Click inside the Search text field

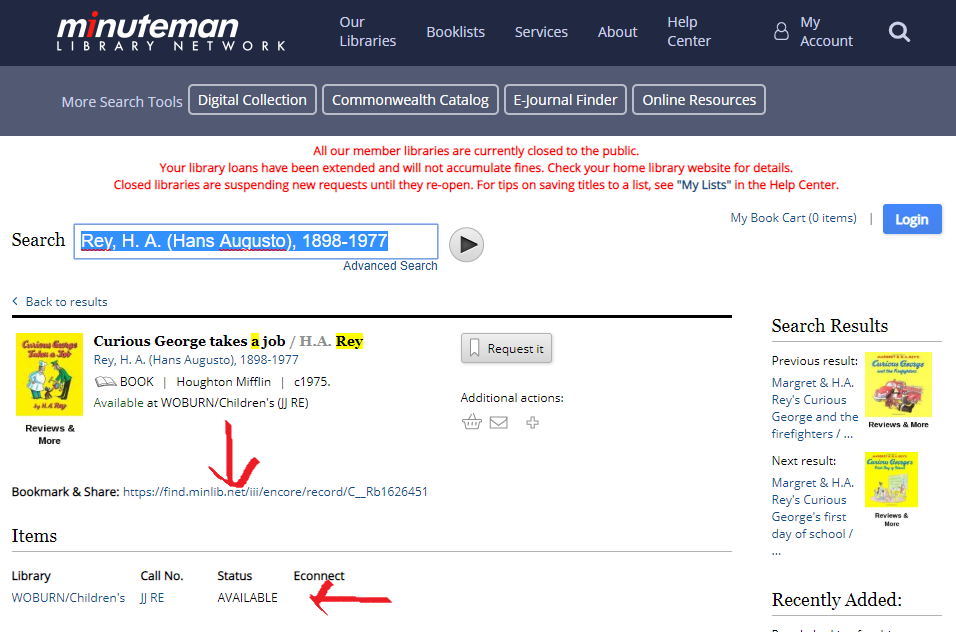tap(256, 241)
